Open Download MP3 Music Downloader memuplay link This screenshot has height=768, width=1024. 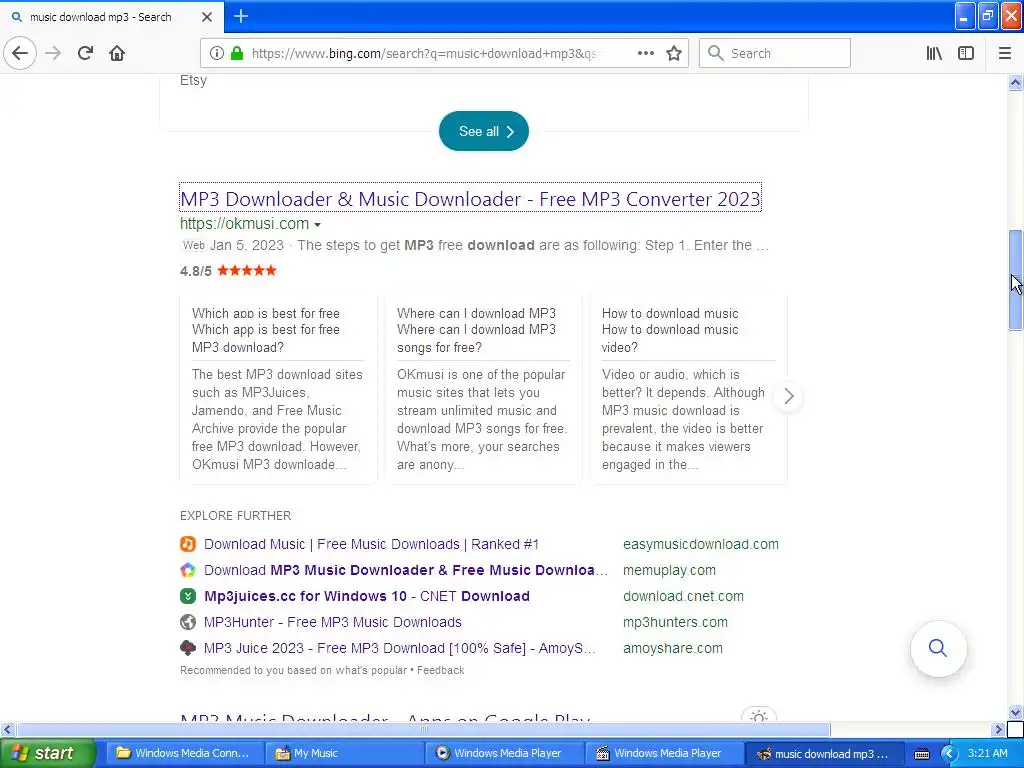click(x=405, y=570)
